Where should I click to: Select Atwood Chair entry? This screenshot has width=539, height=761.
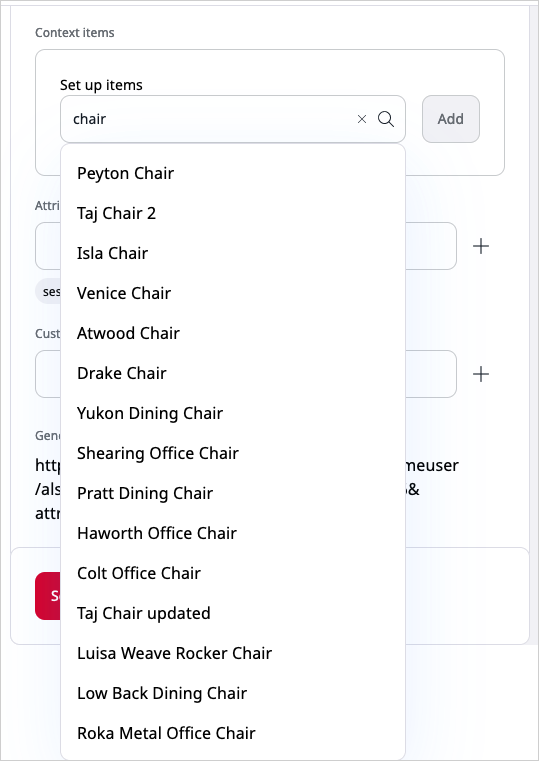(233, 333)
